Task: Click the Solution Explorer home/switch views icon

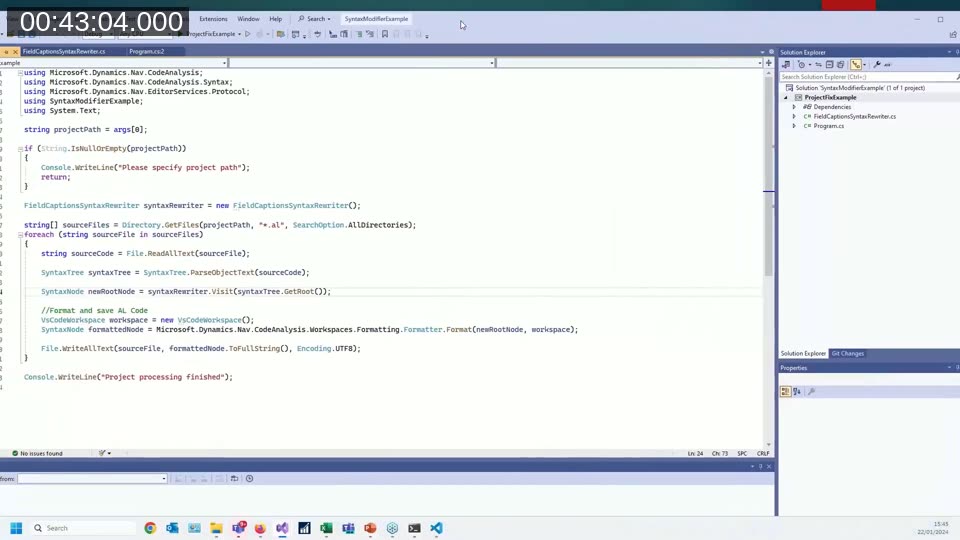Action: click(x=786, y=65)
